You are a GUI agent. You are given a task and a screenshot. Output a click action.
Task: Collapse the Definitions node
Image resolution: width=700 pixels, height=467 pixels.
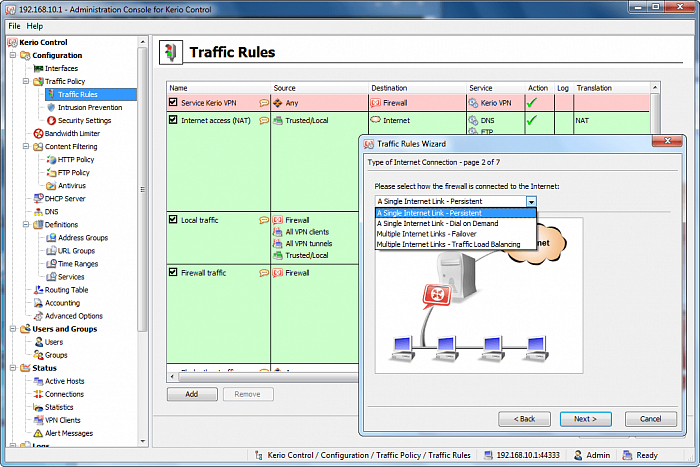coord(26,225)
